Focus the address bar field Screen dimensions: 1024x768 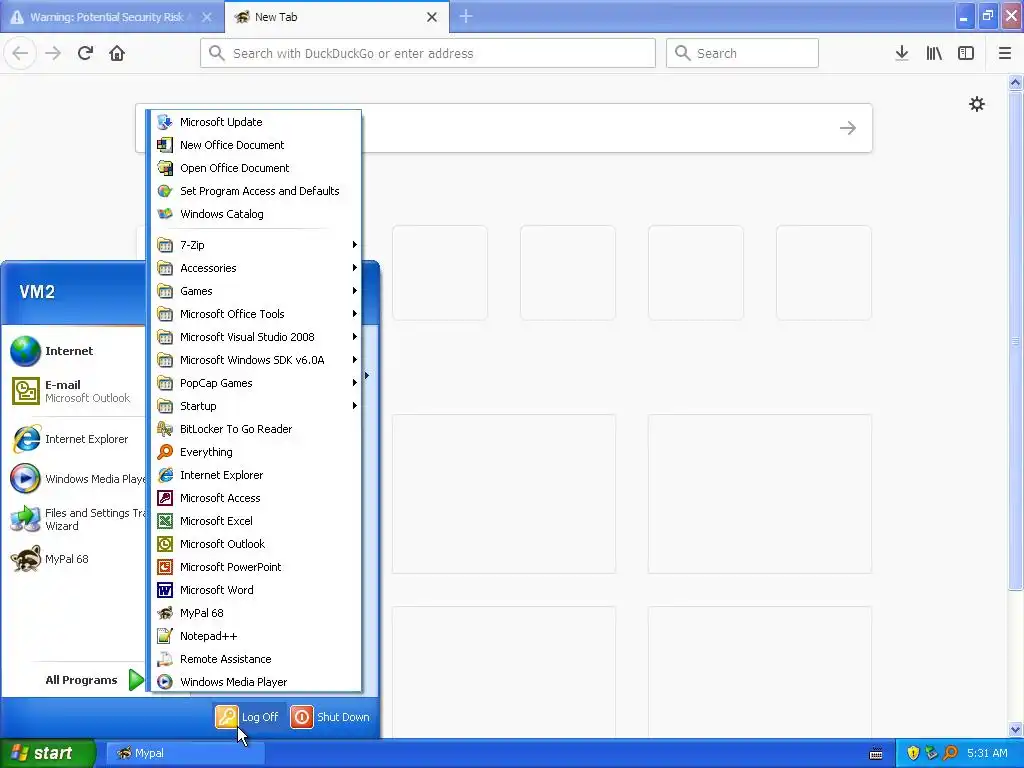coord(428,53)
